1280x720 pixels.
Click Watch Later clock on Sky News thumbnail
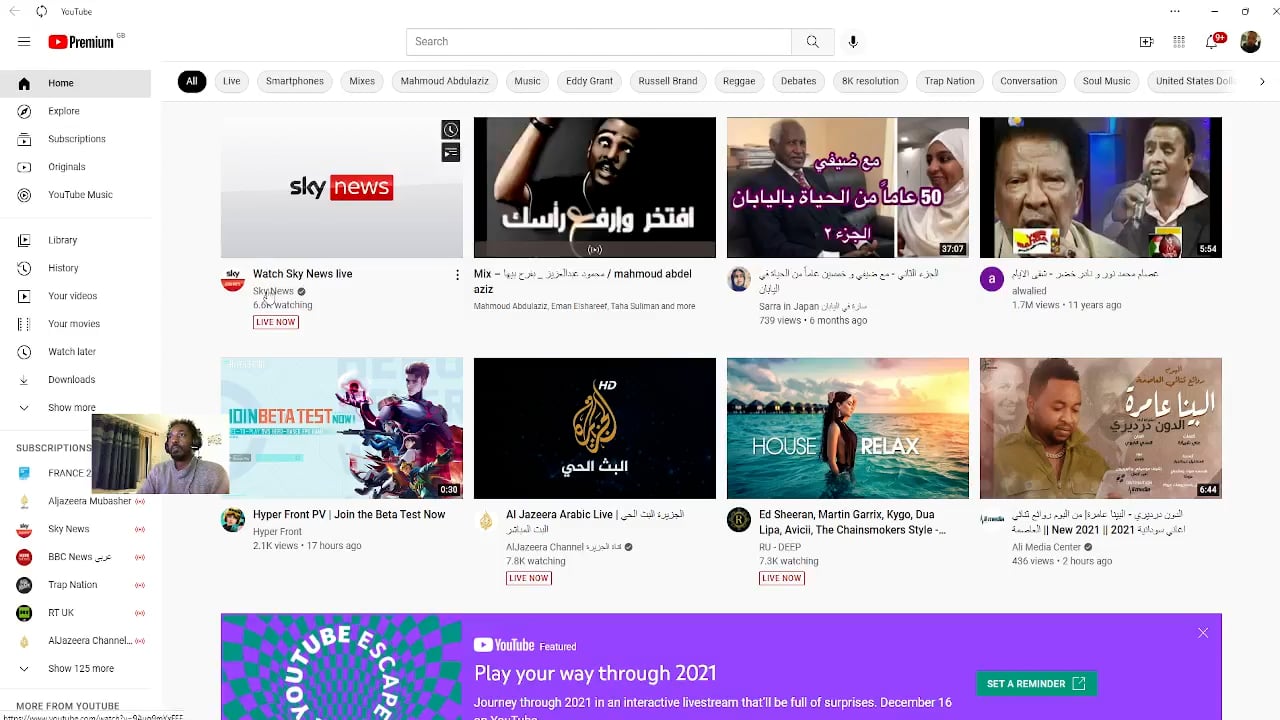(451, 130)
